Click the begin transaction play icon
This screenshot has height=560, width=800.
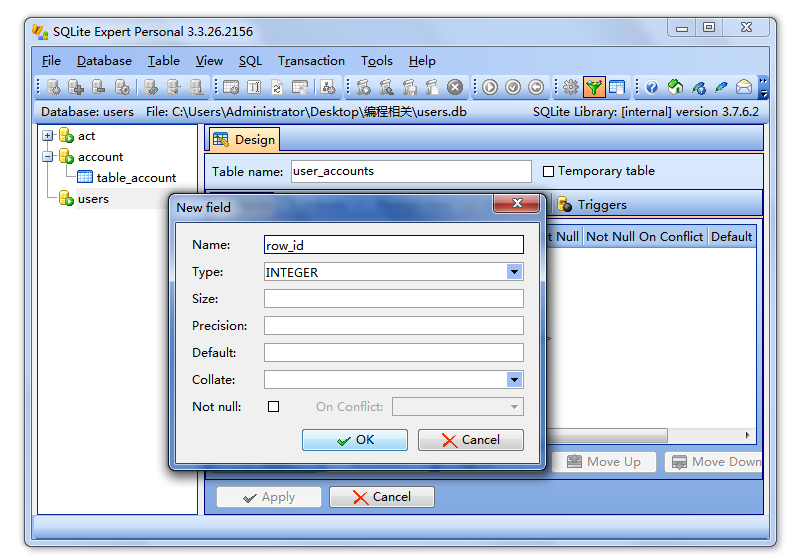tap(490, 87)
